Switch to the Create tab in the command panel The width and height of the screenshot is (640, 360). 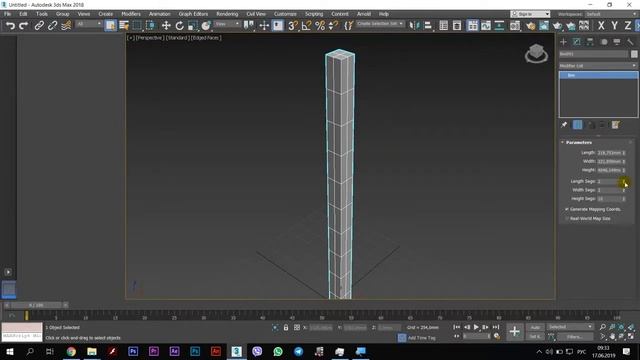[x=563, y=42]
